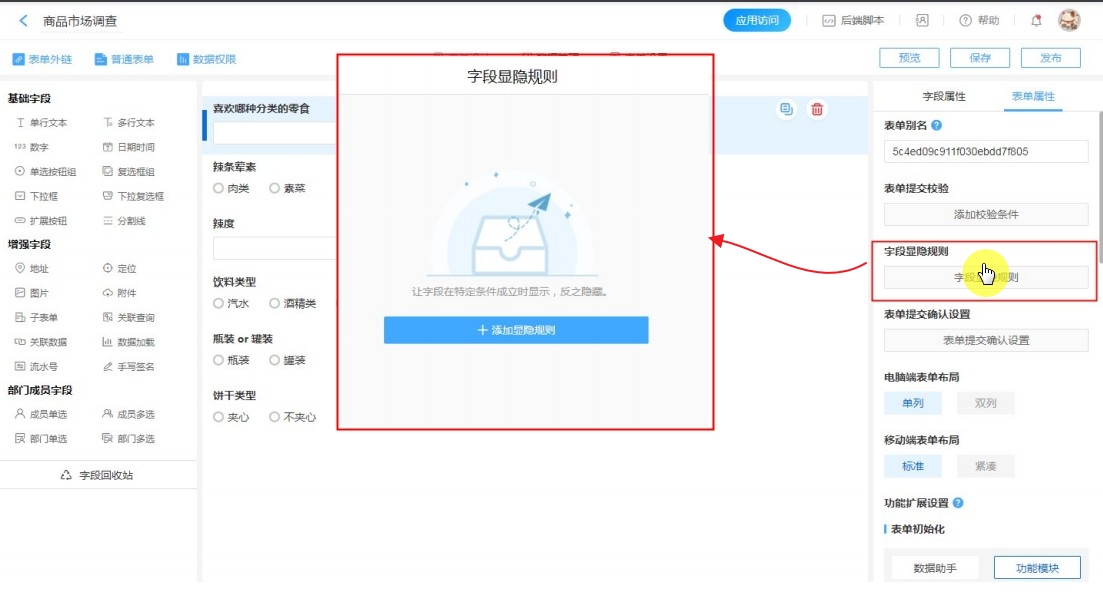Screen dimensions: 1103x594
Task: Delete the selected field with trash icon
Action: click(817, 110)
